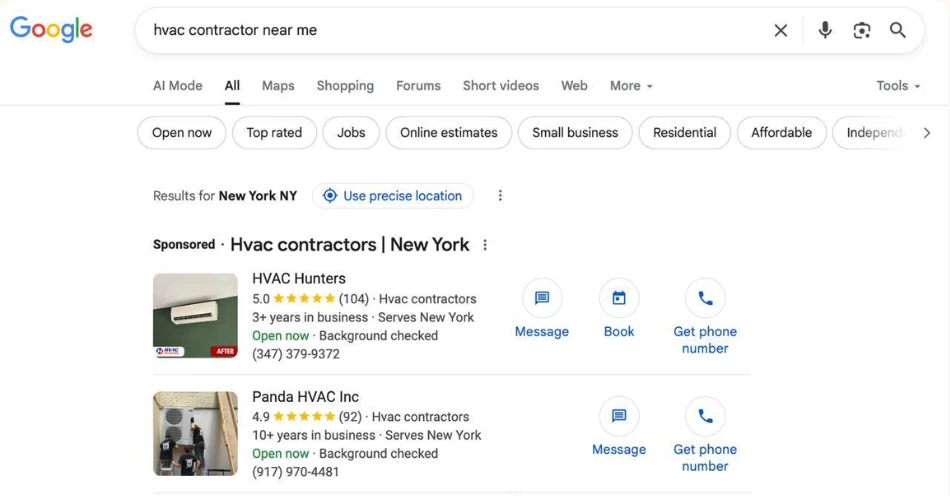Screen dimensions: 950x496
Task: Open the Tools dropdown
Action: tap(897, 86)
